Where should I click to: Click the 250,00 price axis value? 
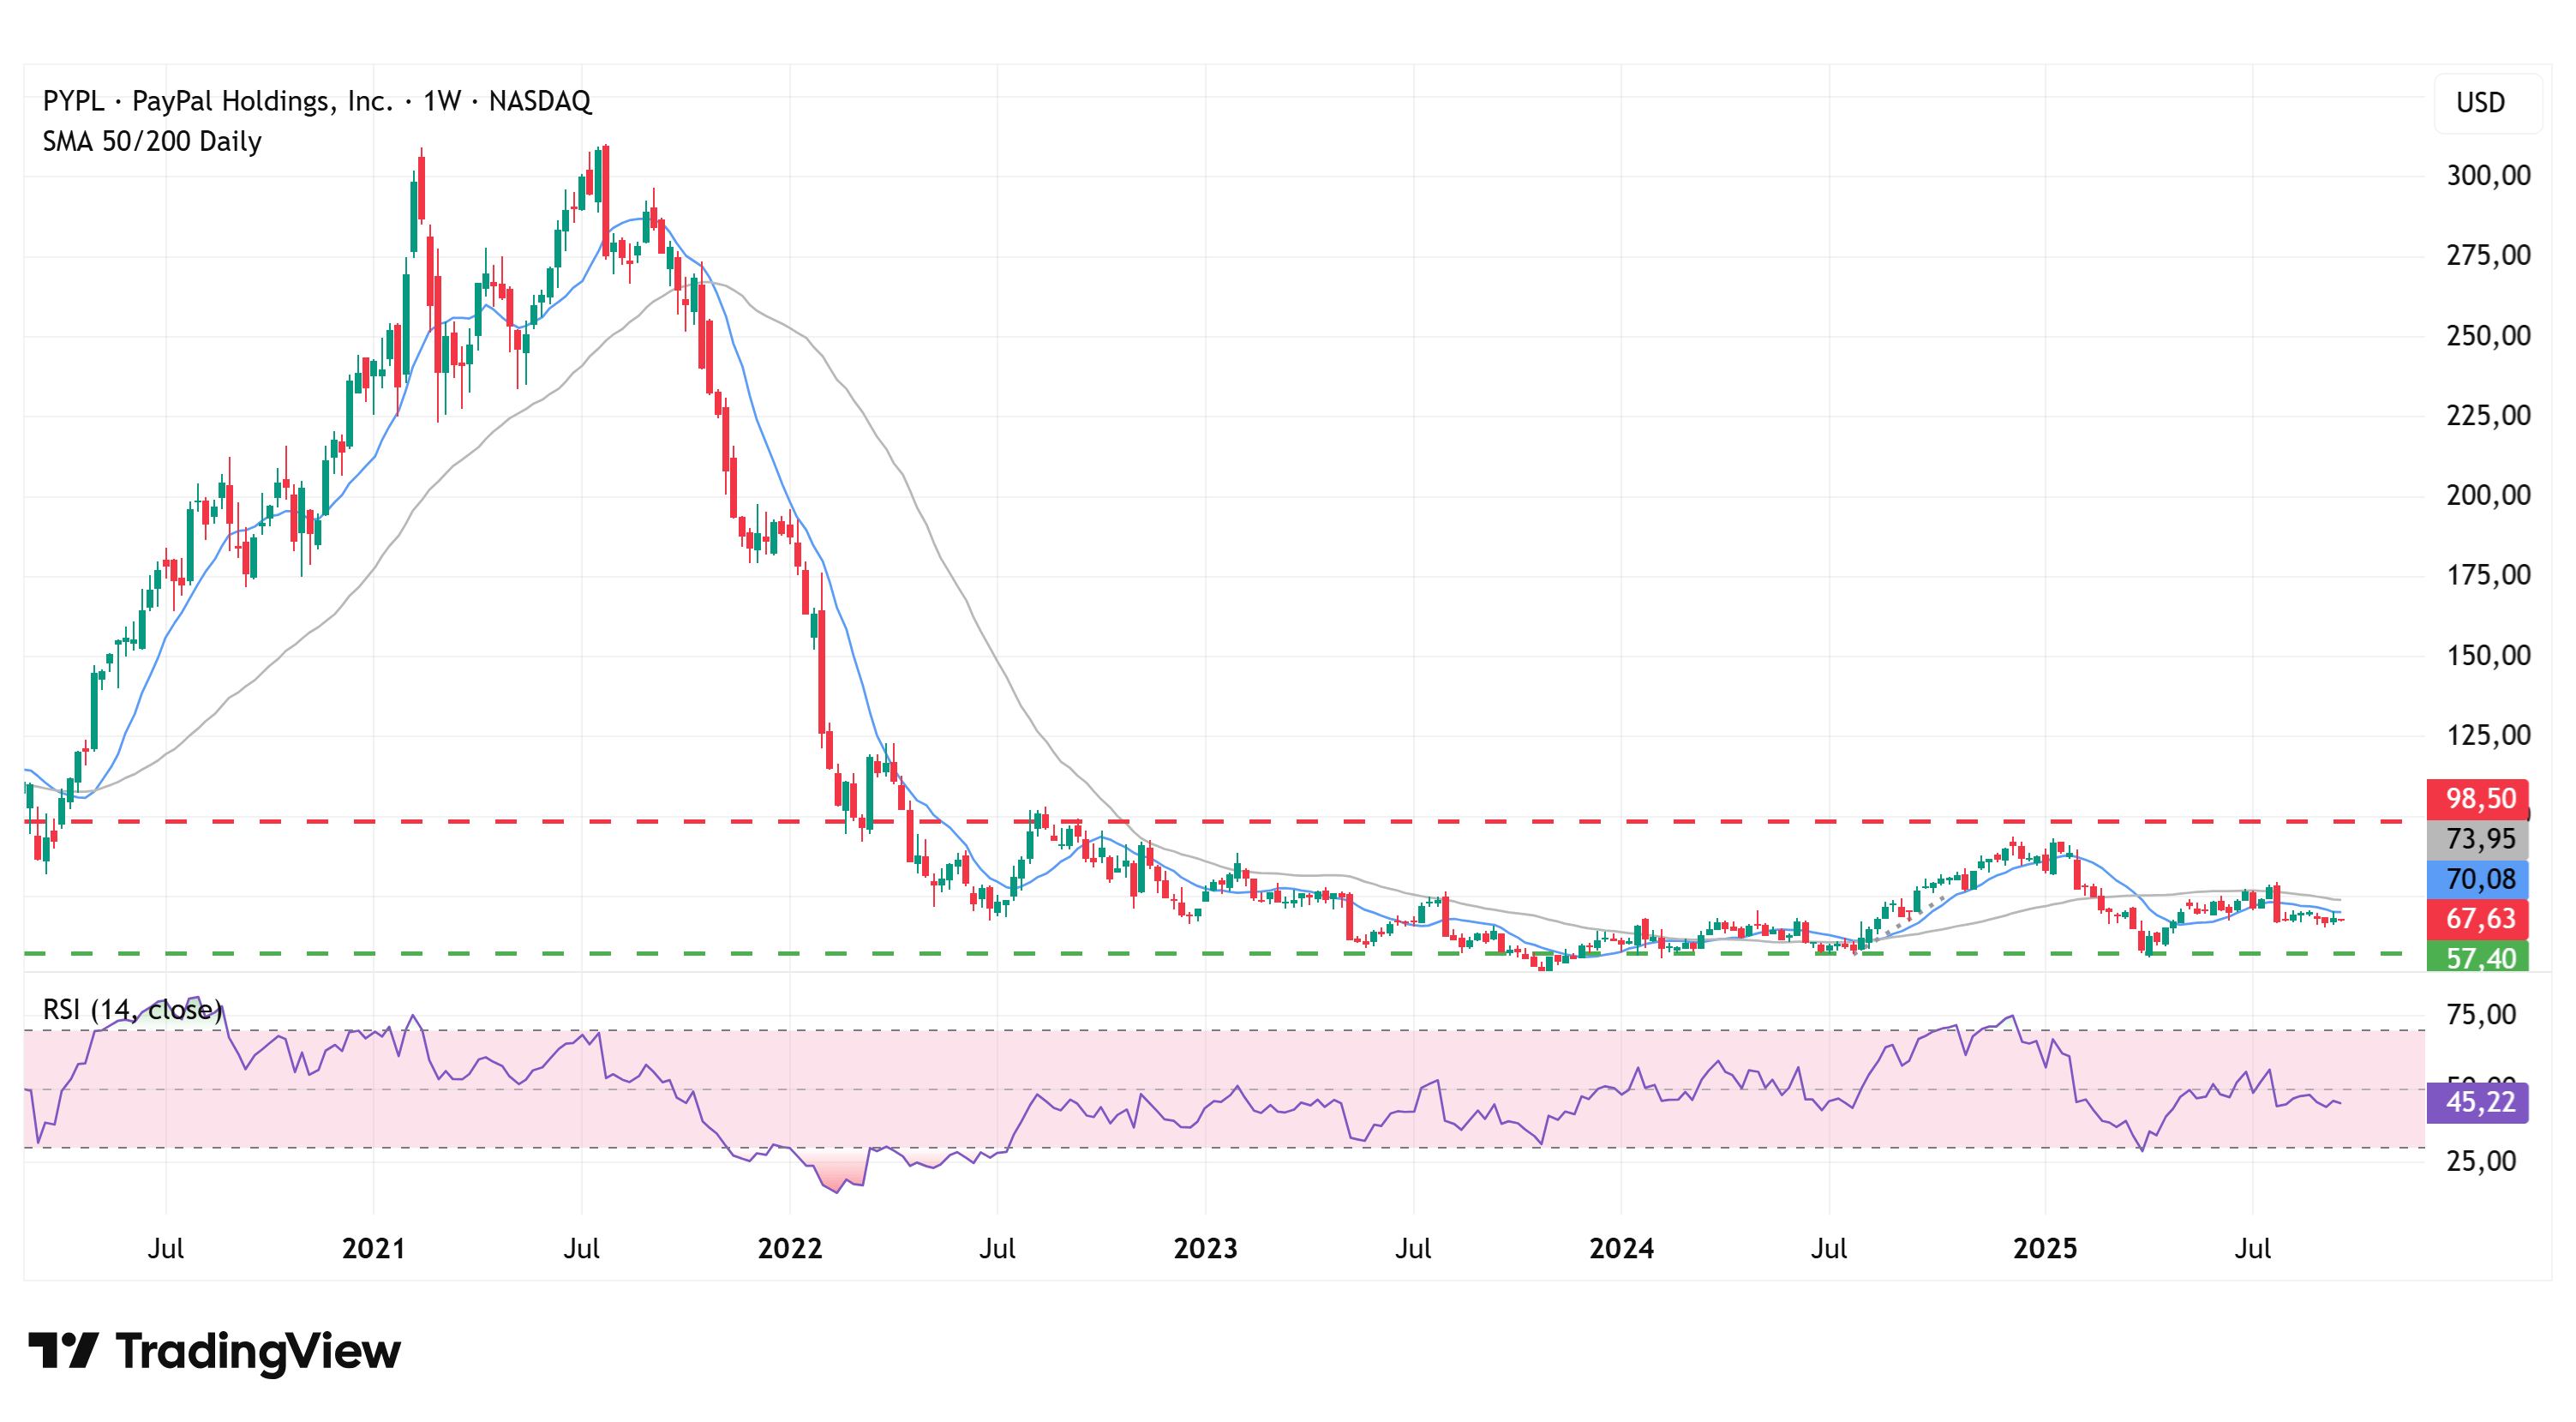point(2488,336)
